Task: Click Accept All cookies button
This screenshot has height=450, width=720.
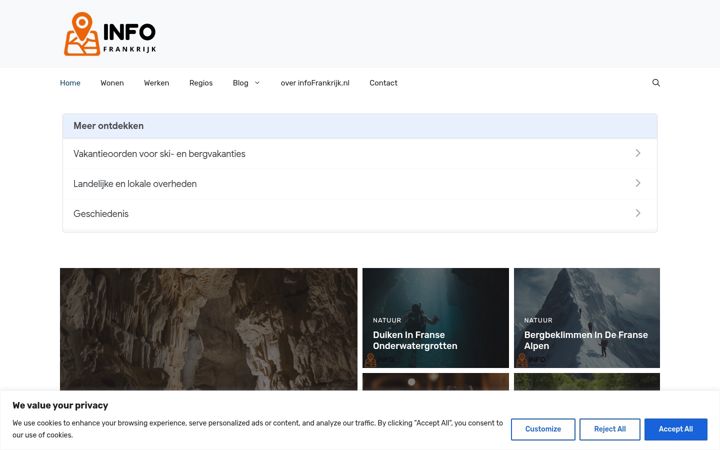Action: tap(675, 429)
